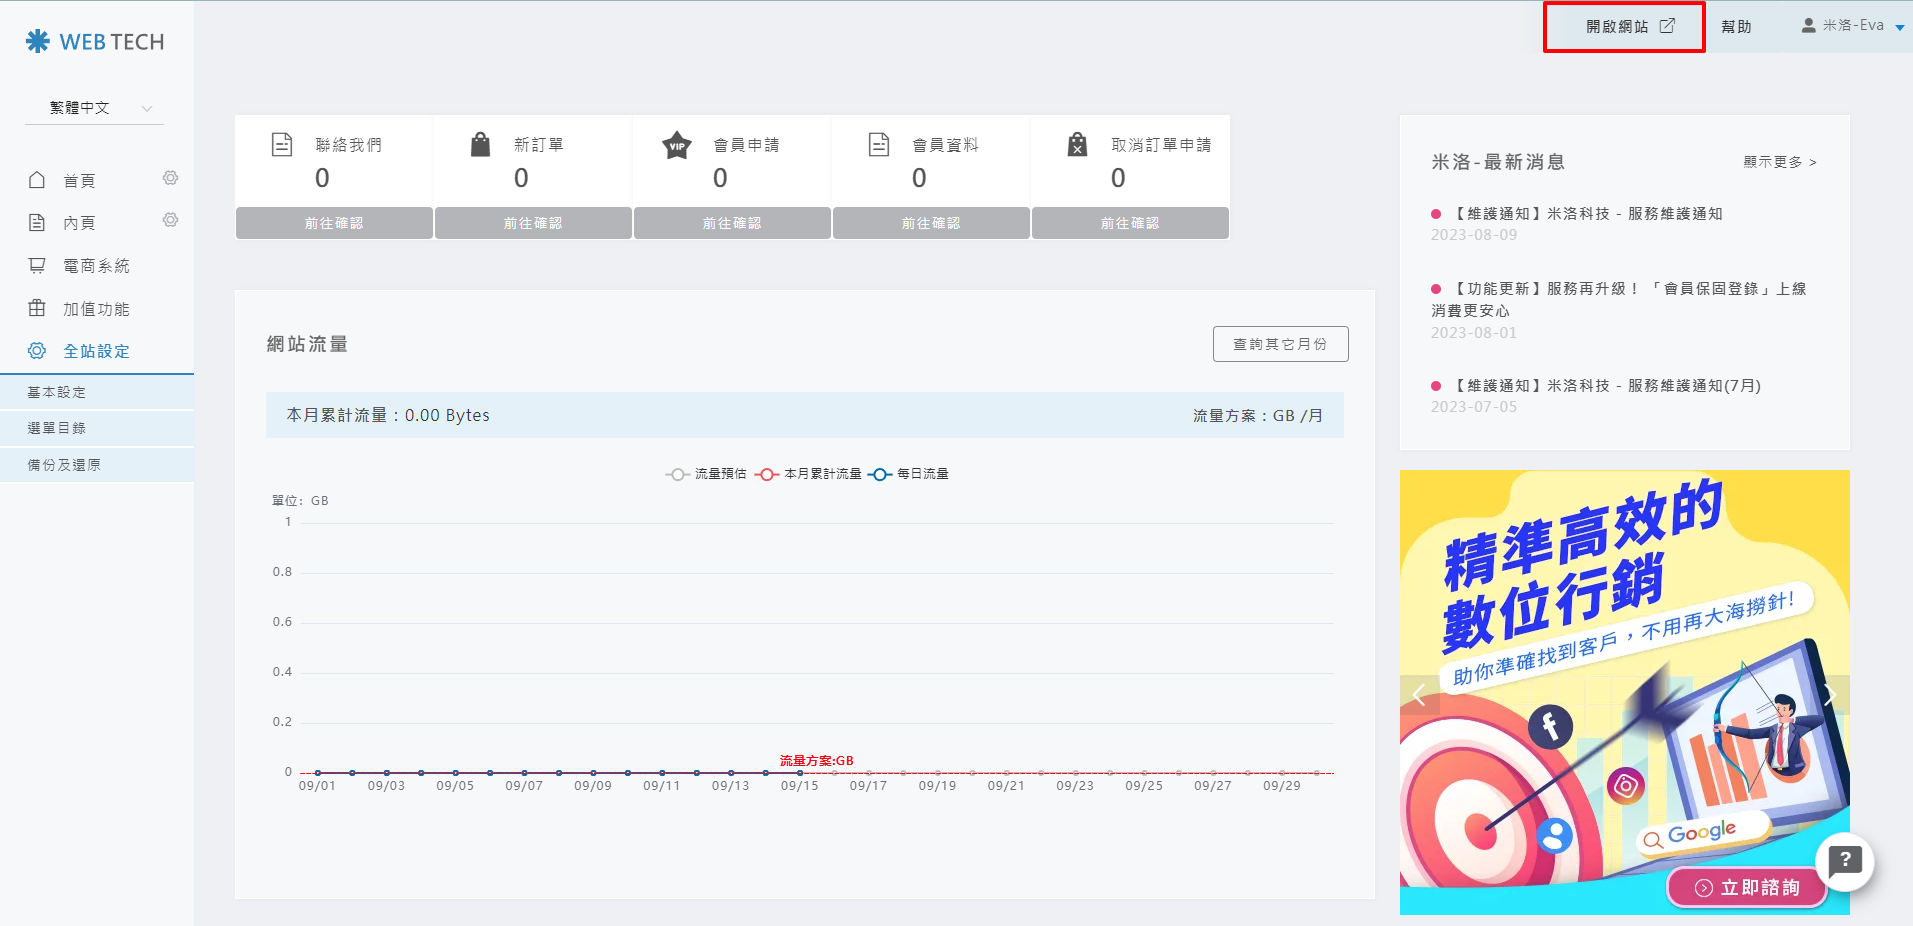Image resolution: width=1913 pixels, height=926 pixels.
Task: Click the gear icon beside 首頁
Action: pyautogui.click(x=171, y=178)
